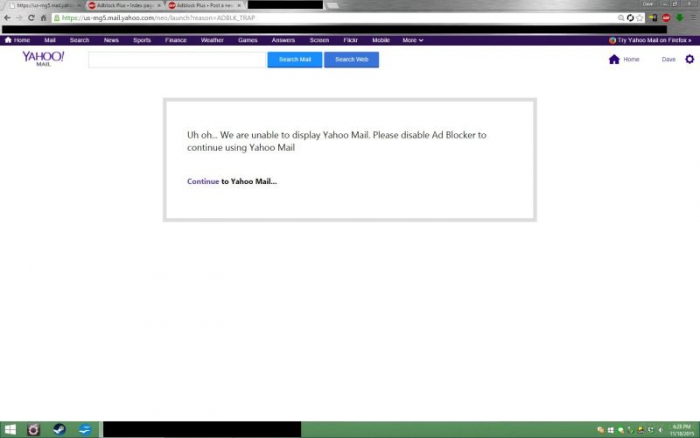Go to News in Yahoo navigation
The image size is (700, 438).
[x=111, y=40]
